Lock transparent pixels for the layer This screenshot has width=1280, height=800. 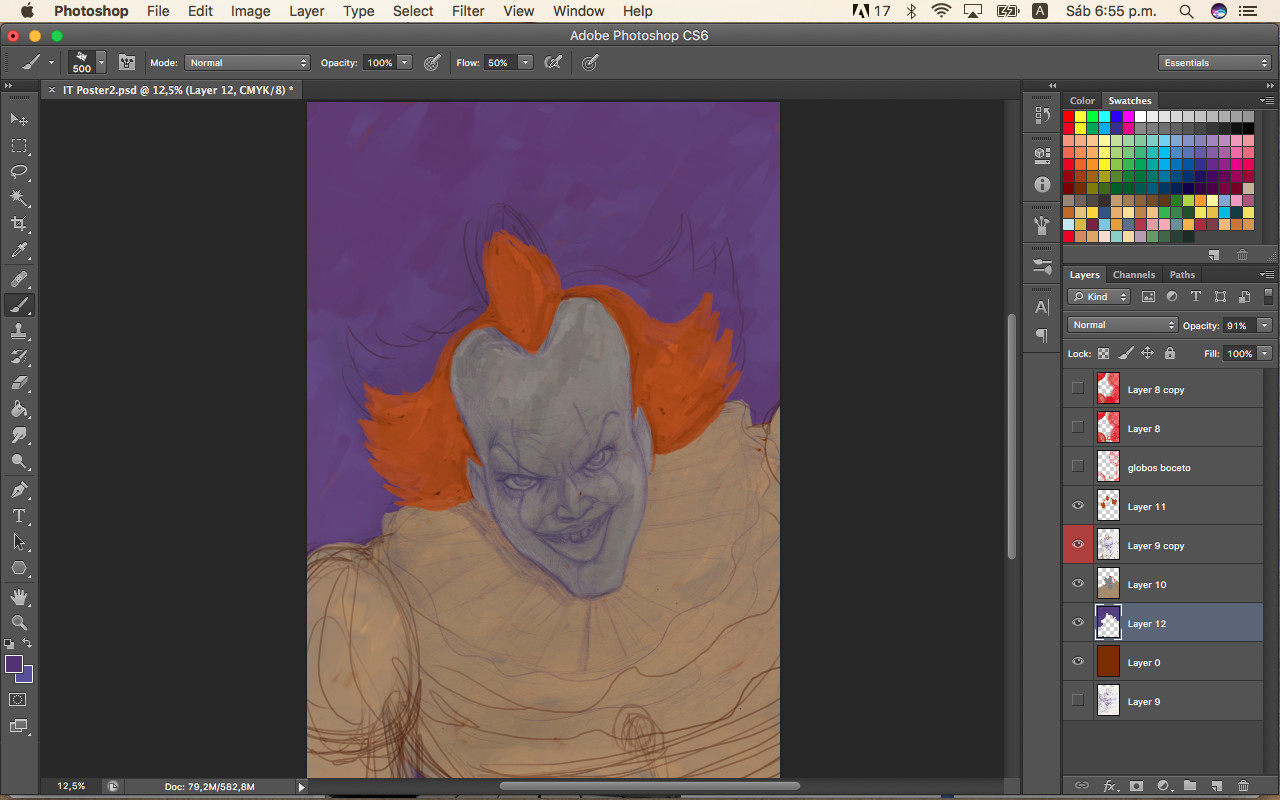click(1103, 353)
